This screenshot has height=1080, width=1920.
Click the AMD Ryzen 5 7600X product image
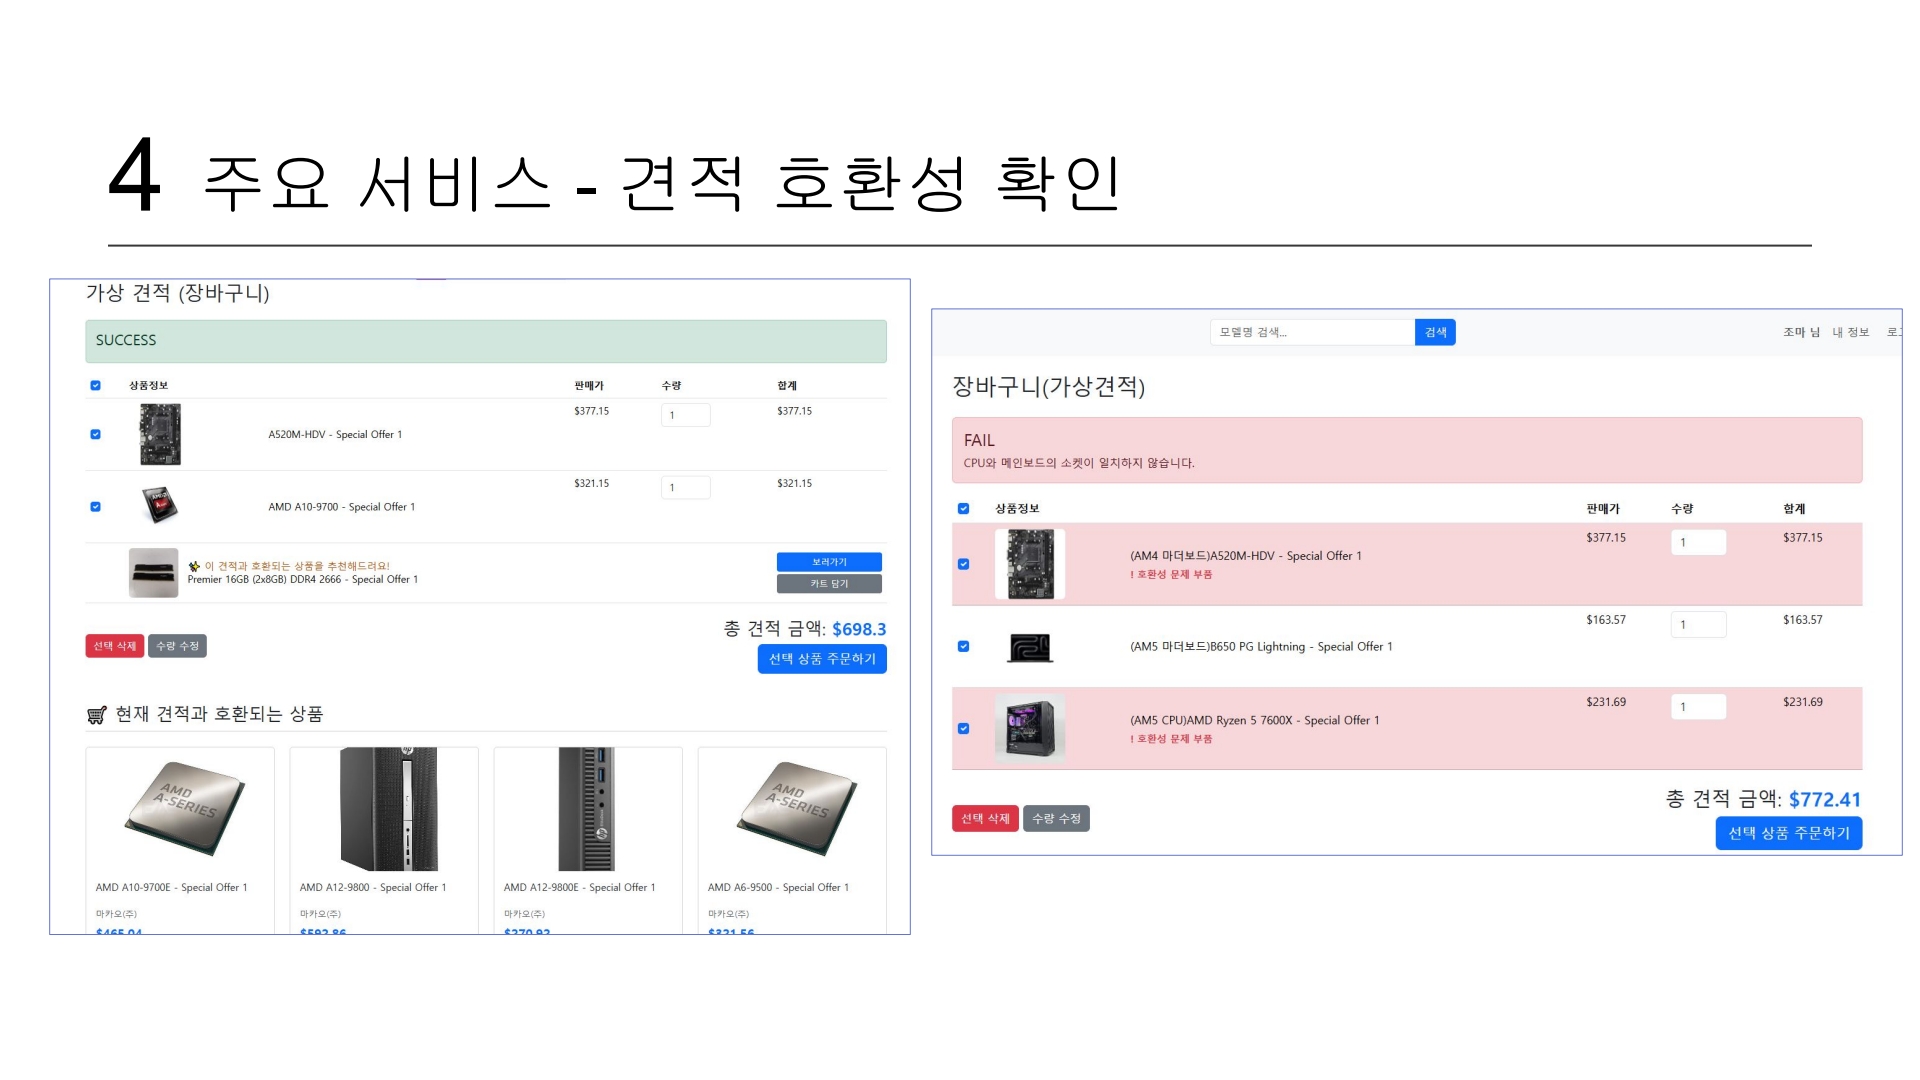[1029, 728]
